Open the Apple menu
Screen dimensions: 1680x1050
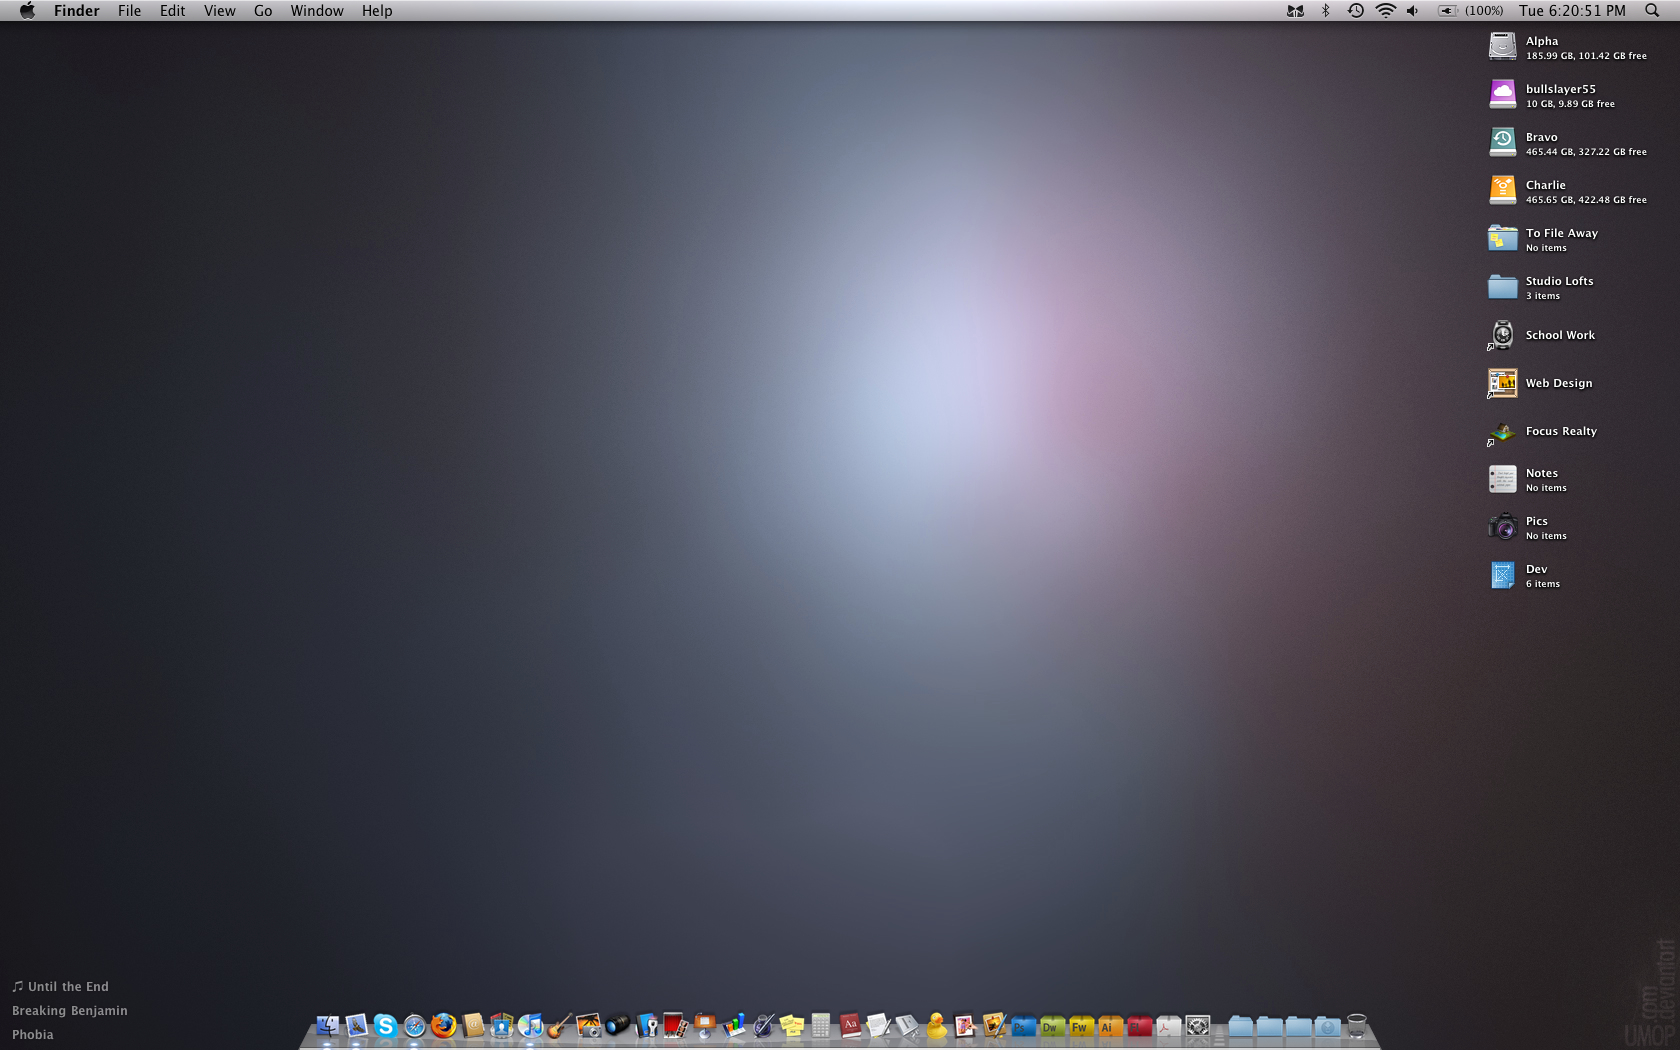27,10
